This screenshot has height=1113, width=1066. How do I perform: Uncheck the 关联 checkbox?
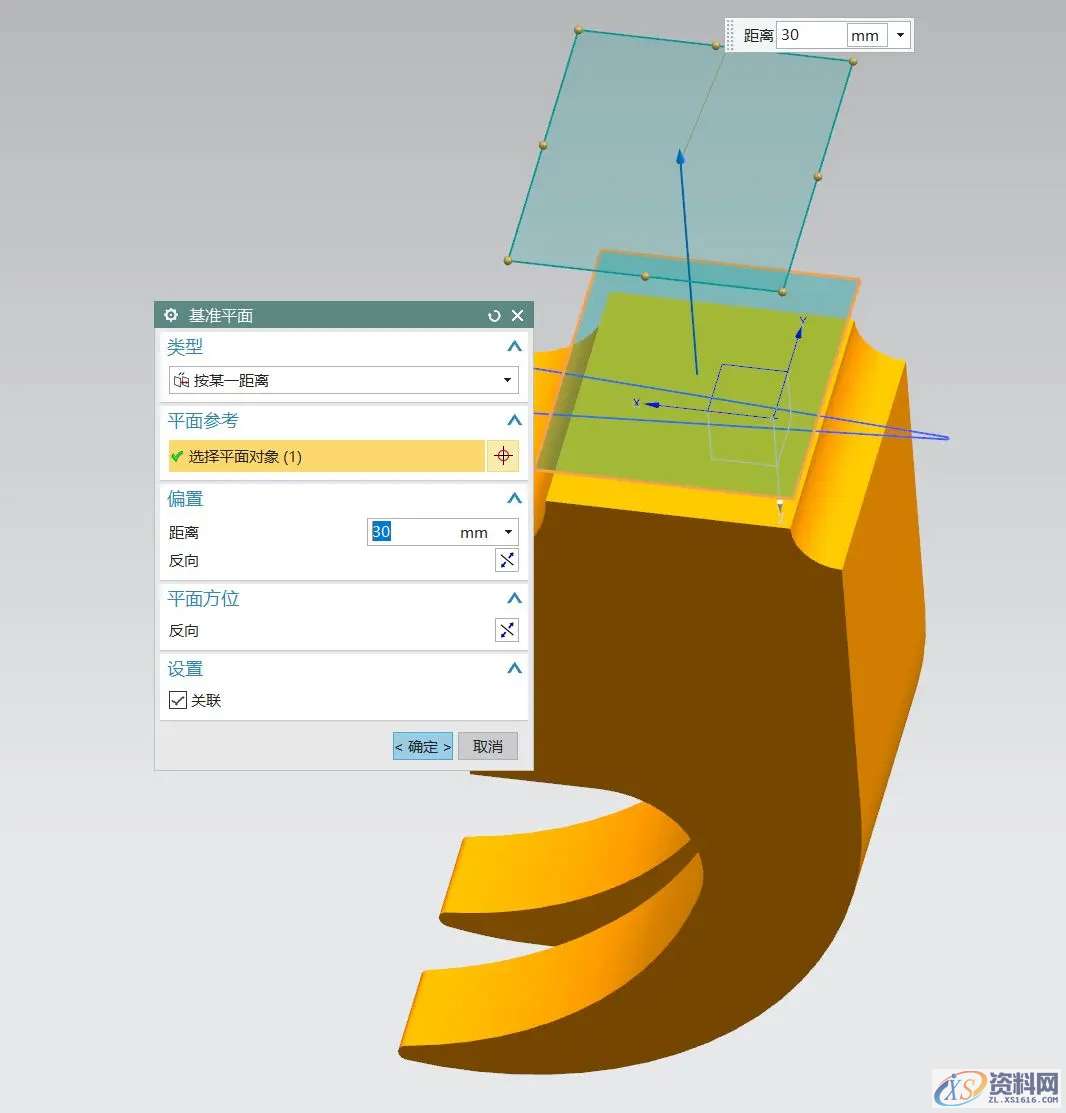coord(178,700)
